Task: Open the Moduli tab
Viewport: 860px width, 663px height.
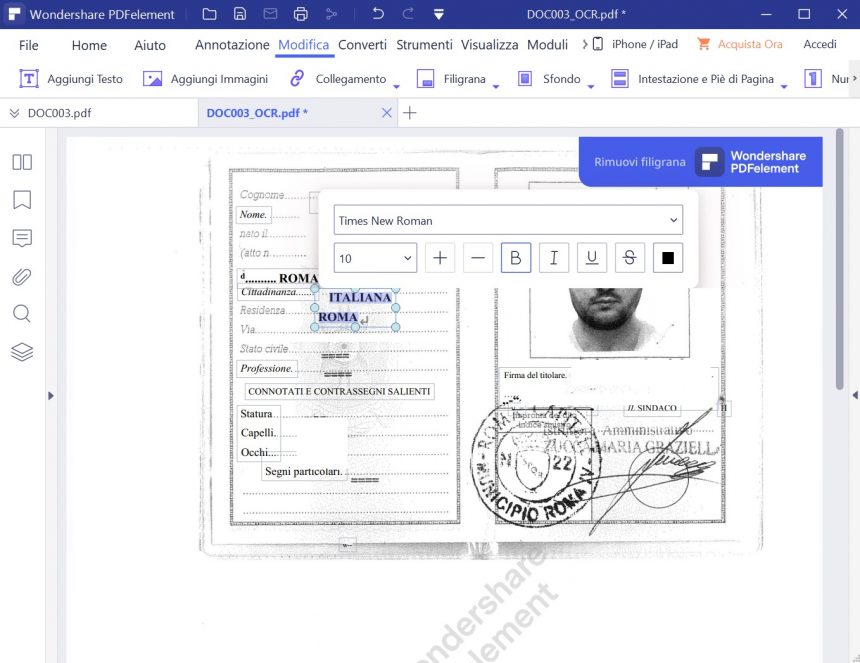Action: pos(547,45)
